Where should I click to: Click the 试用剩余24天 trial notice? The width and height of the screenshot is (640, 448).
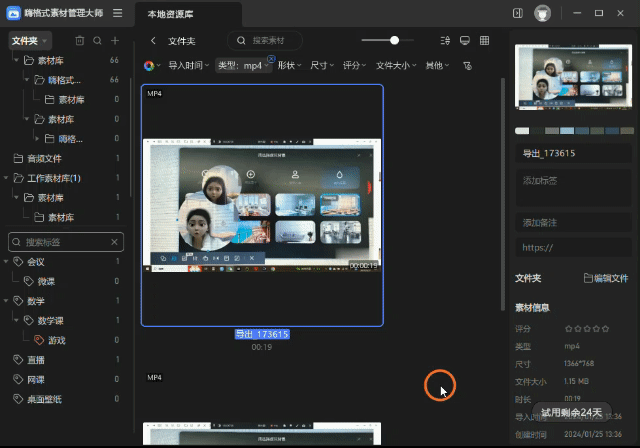click(571, 412)
